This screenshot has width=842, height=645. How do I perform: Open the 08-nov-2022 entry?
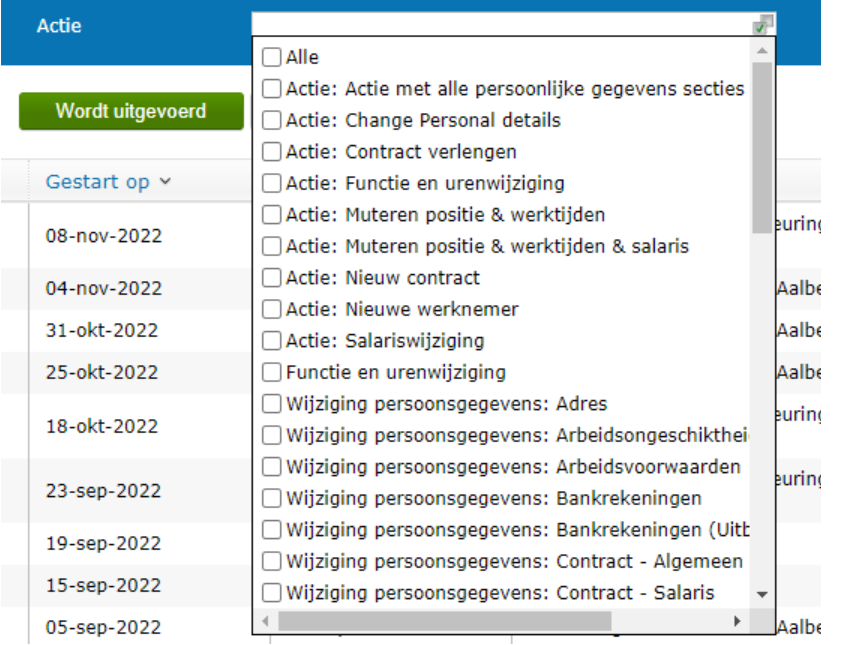click(103, 235)
